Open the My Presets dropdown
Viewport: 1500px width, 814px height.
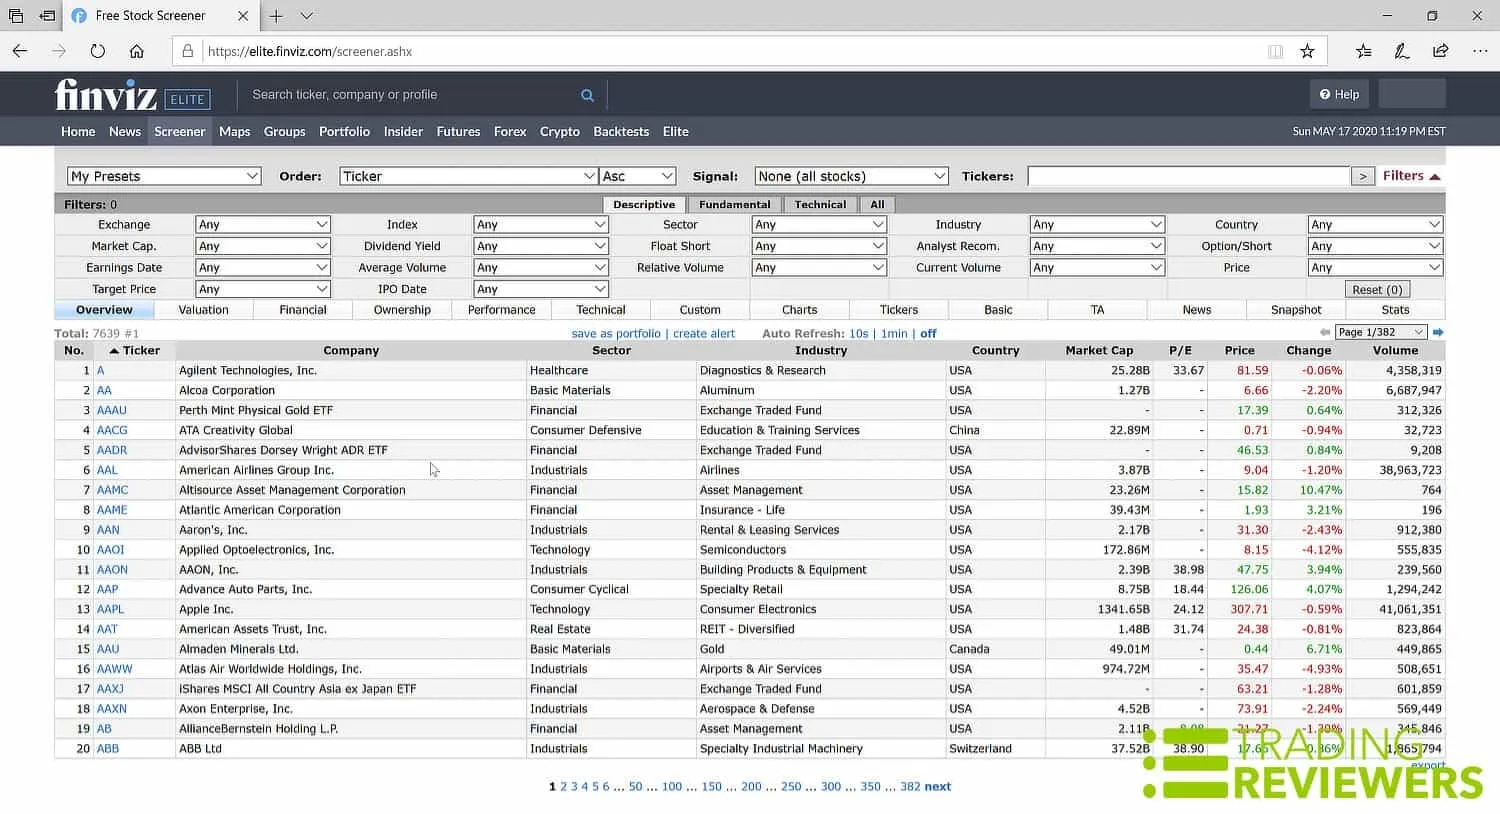[164, 176]
